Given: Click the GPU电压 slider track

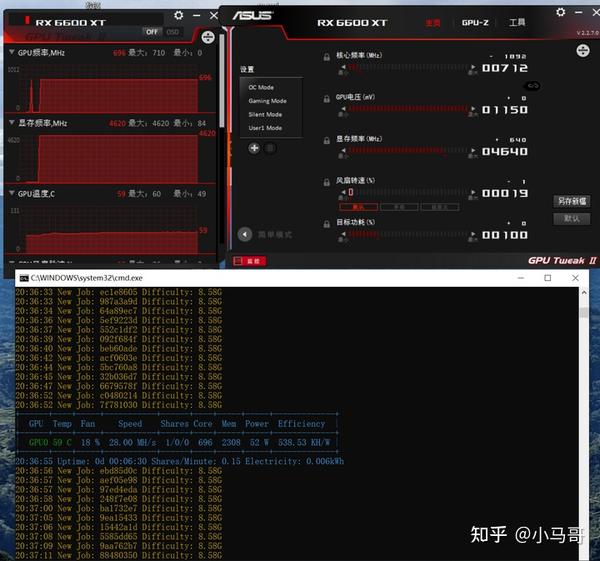Looking at the screenshot, I should click(408, 109).
